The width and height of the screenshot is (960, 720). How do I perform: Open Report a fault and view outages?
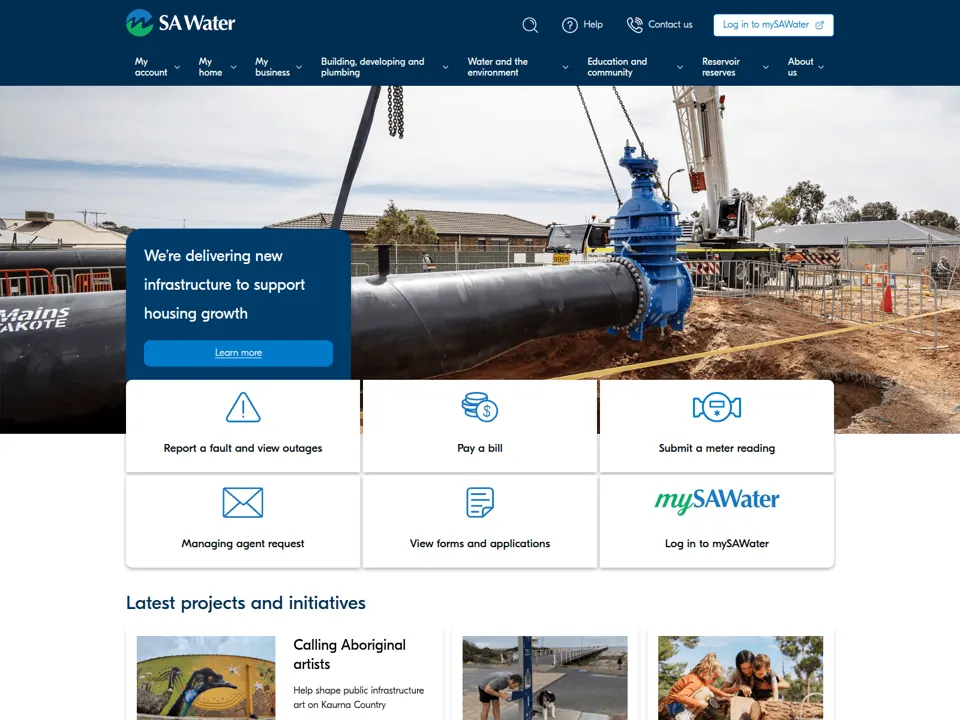click(x=243, y=448)
